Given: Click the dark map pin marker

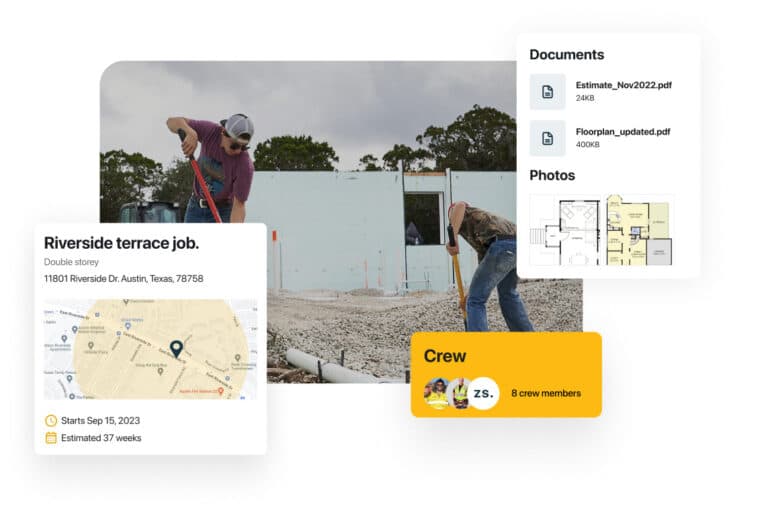Looking at the screenshot, I should pos(176,349).
